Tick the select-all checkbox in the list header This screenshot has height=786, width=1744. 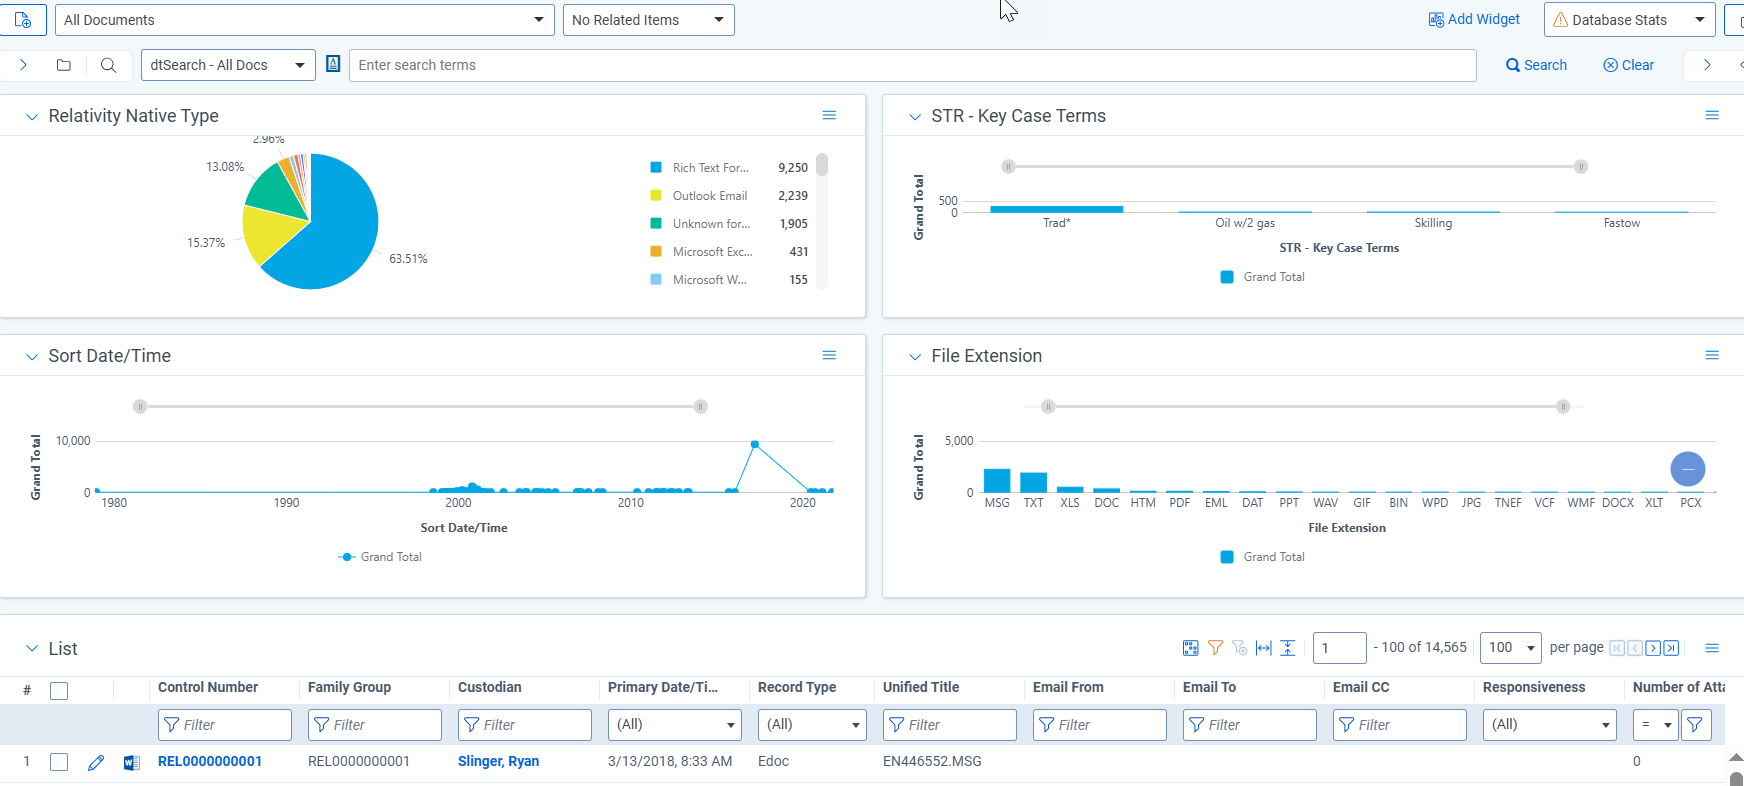pos(59,690)
